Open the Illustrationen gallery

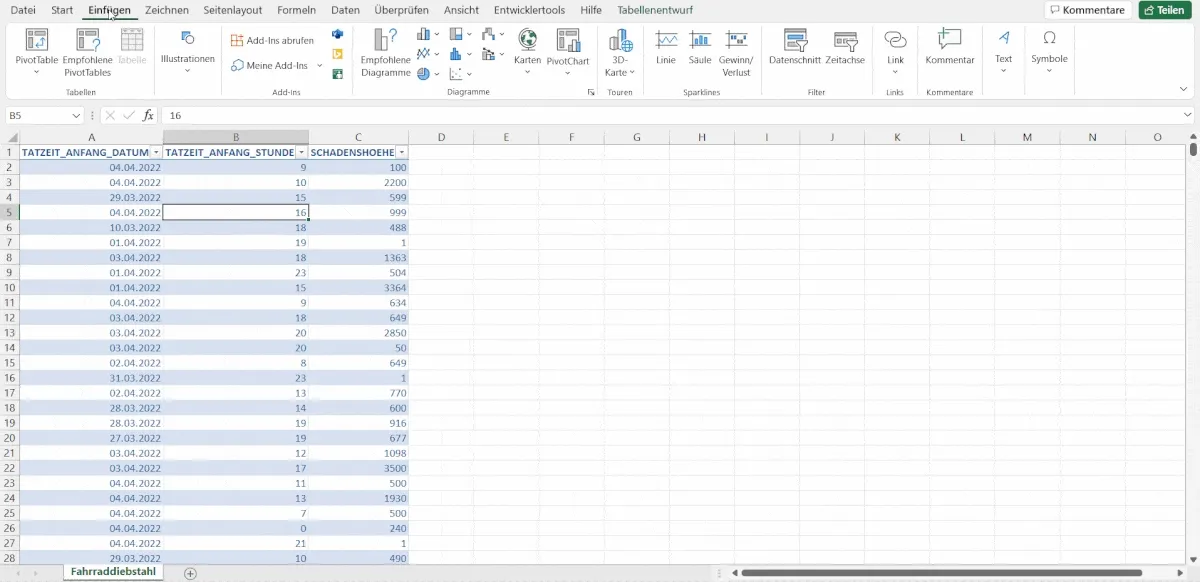pos(188,52)
